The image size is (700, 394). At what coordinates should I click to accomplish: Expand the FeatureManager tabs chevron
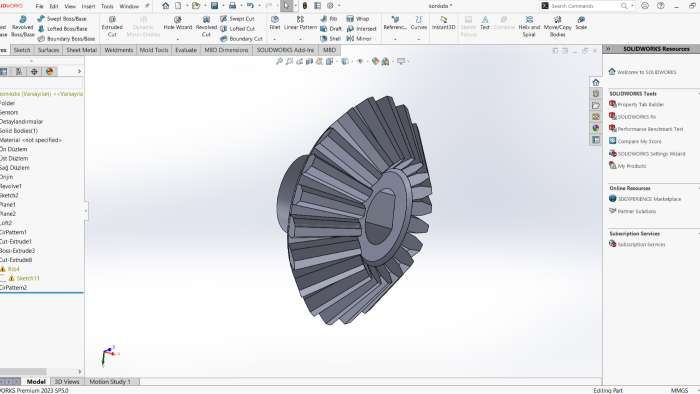pyautogui.click(x=79, y=71)
